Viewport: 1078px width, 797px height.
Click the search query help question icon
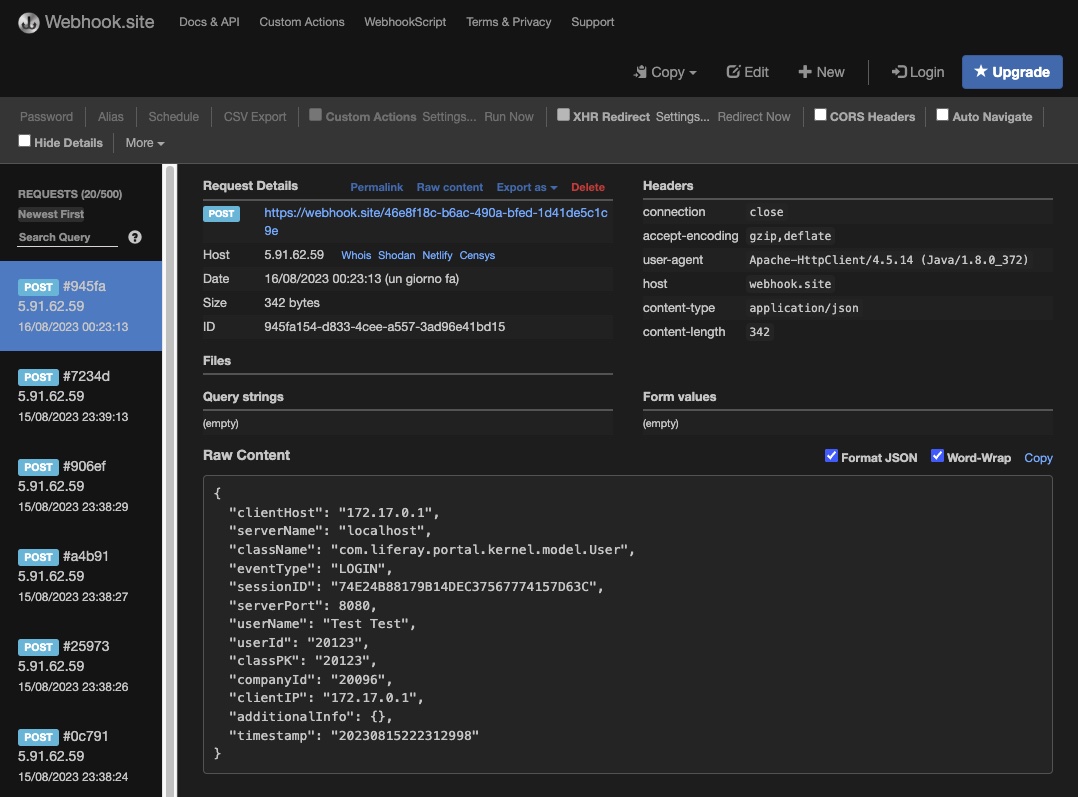[135, 237]
